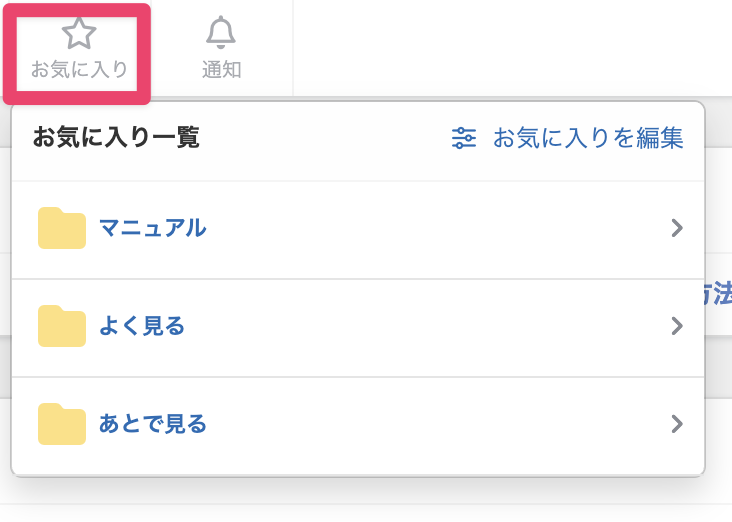This screenshot has width=732, height=522.
Task: Click the よく見る folder icon
Action: pyautogui.click(x=62, y=326)
